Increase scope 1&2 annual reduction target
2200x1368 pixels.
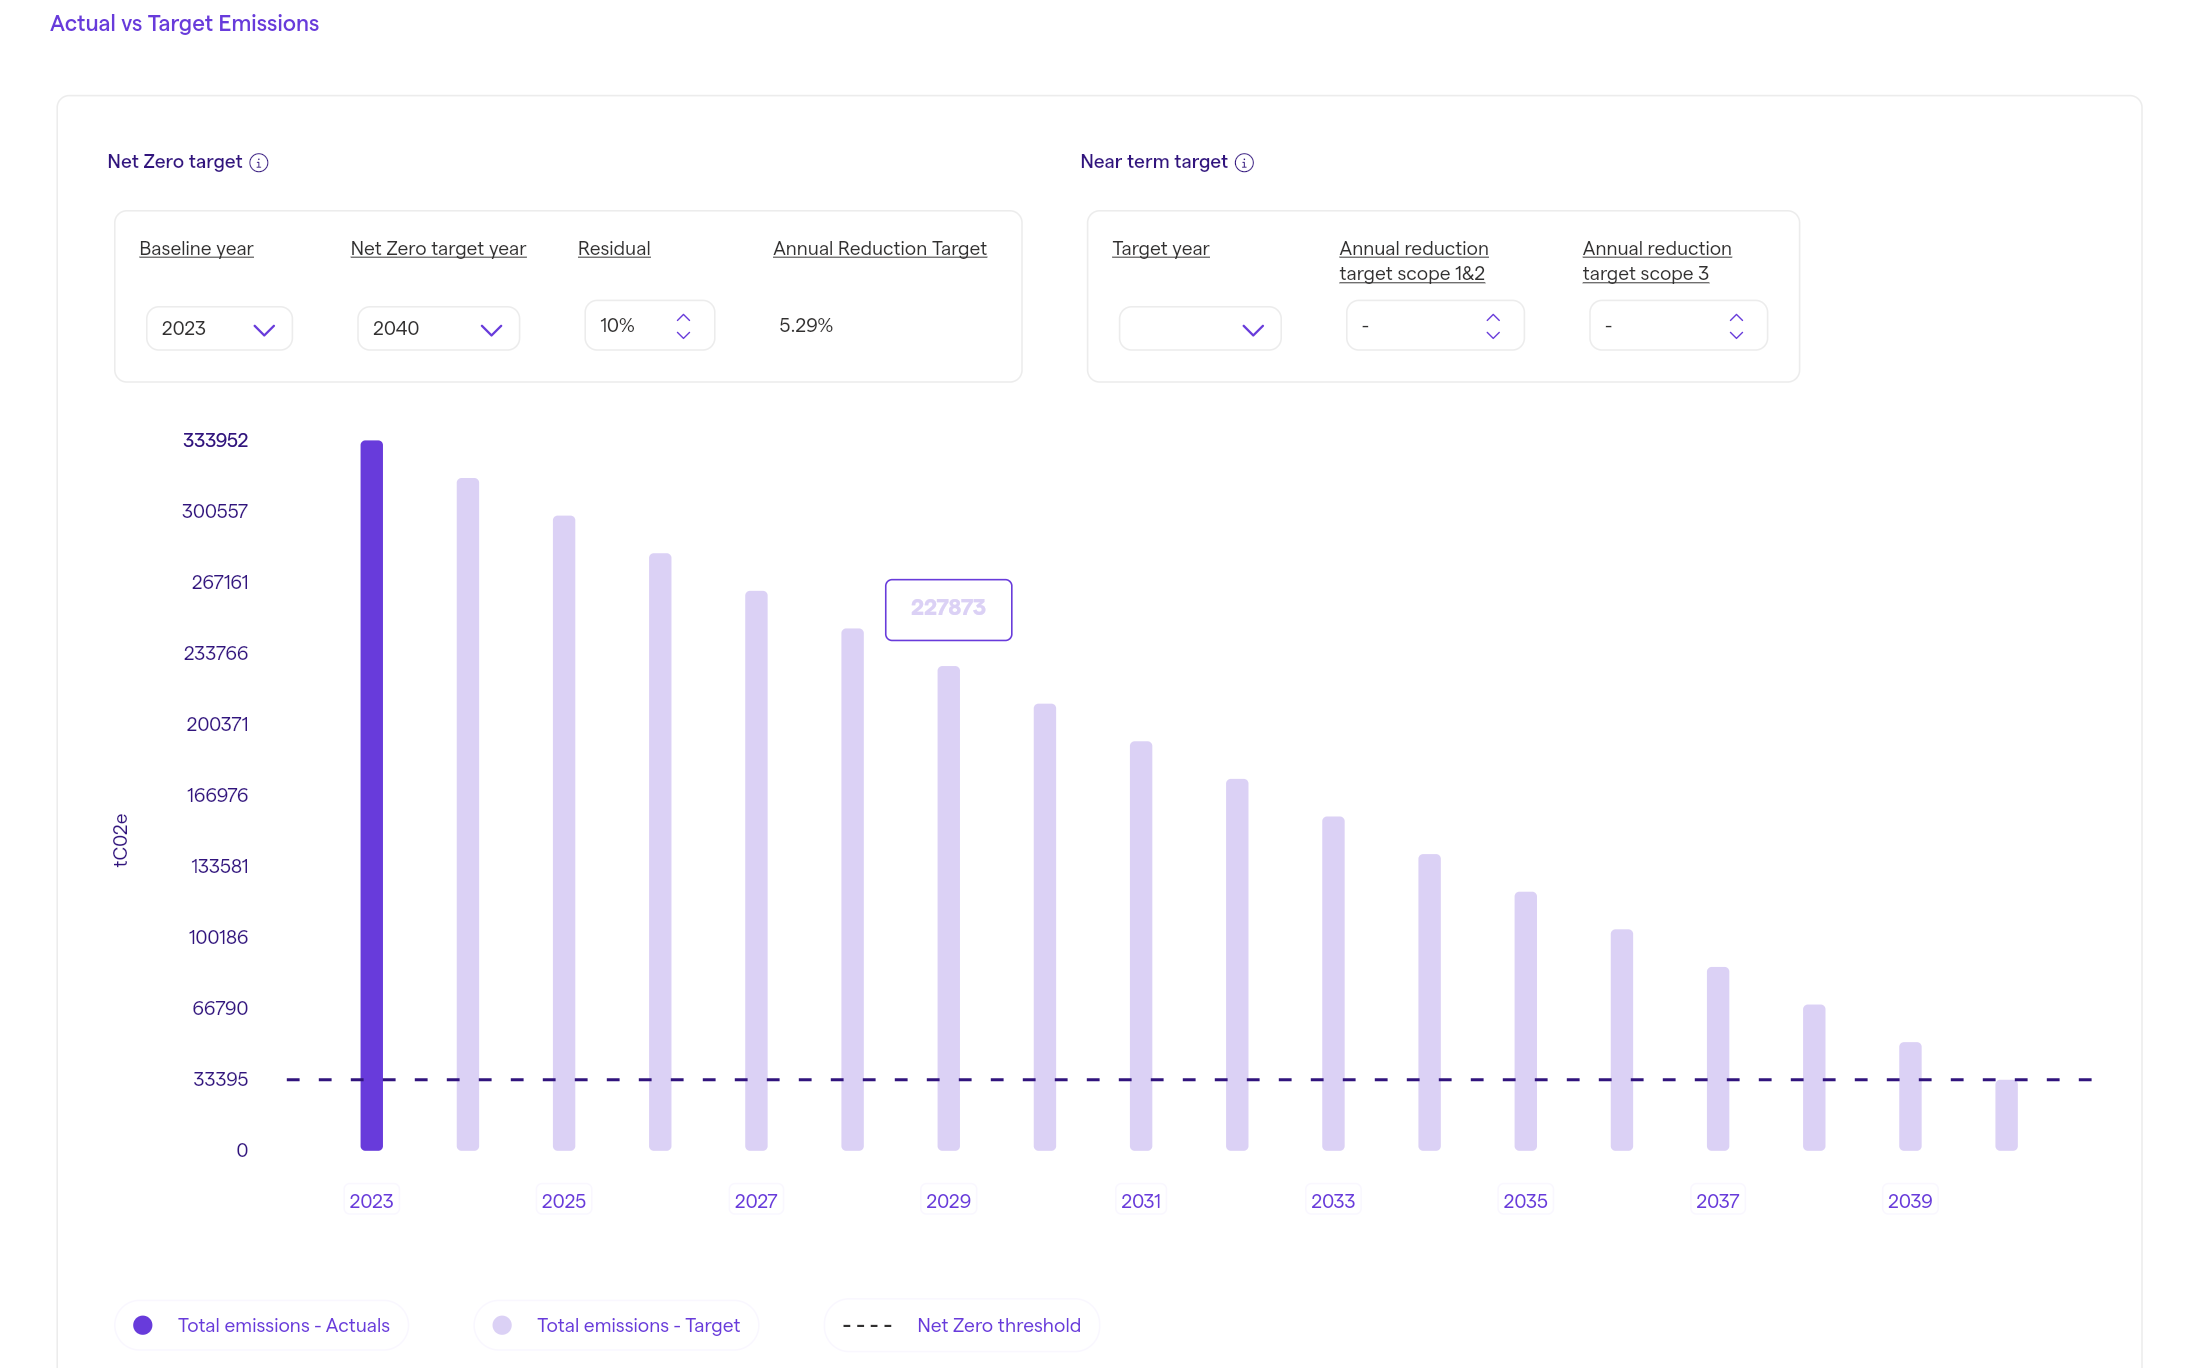1492,317
